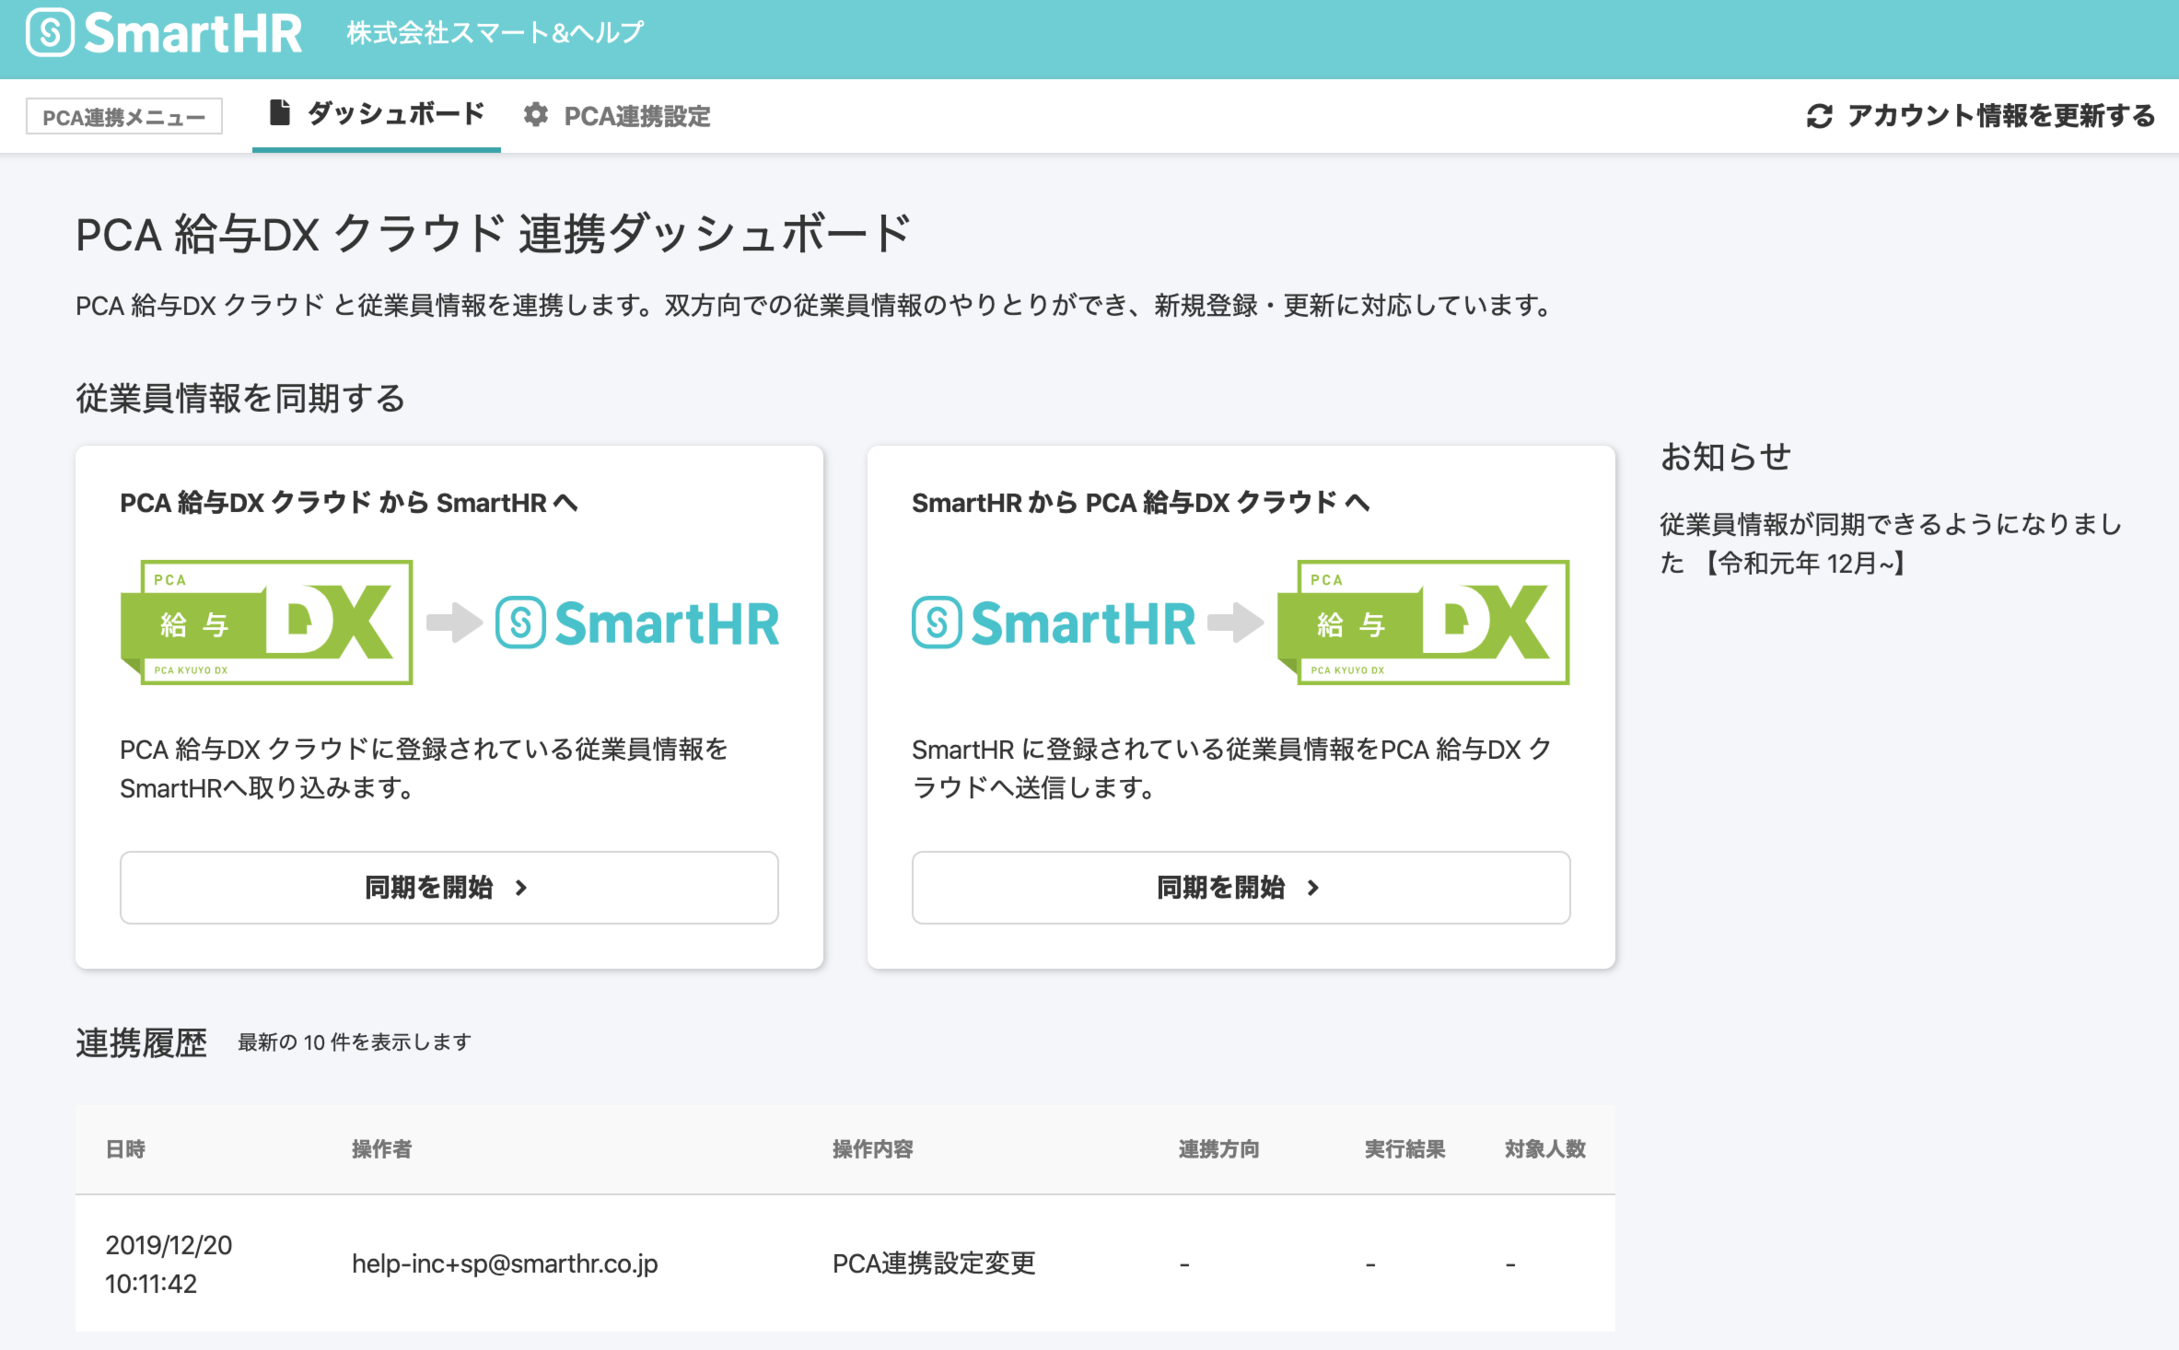Open the お知らせ notice about employee sync

point(1889,543)
